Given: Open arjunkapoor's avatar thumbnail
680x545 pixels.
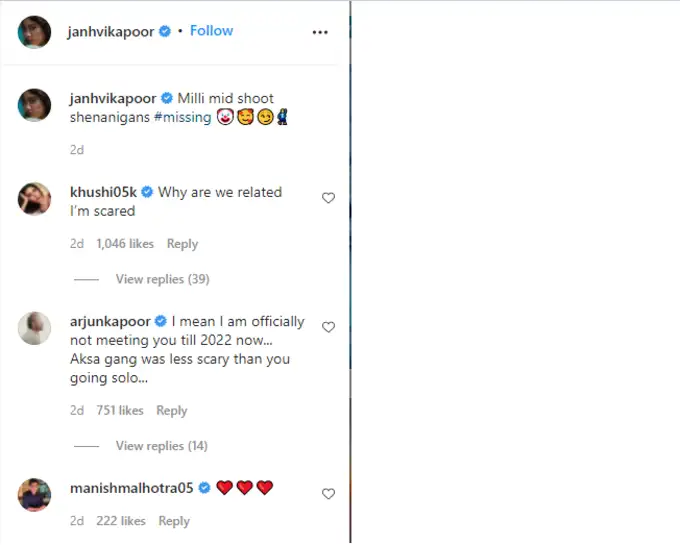Looking at the screenshot, I should tap(34, 328).
